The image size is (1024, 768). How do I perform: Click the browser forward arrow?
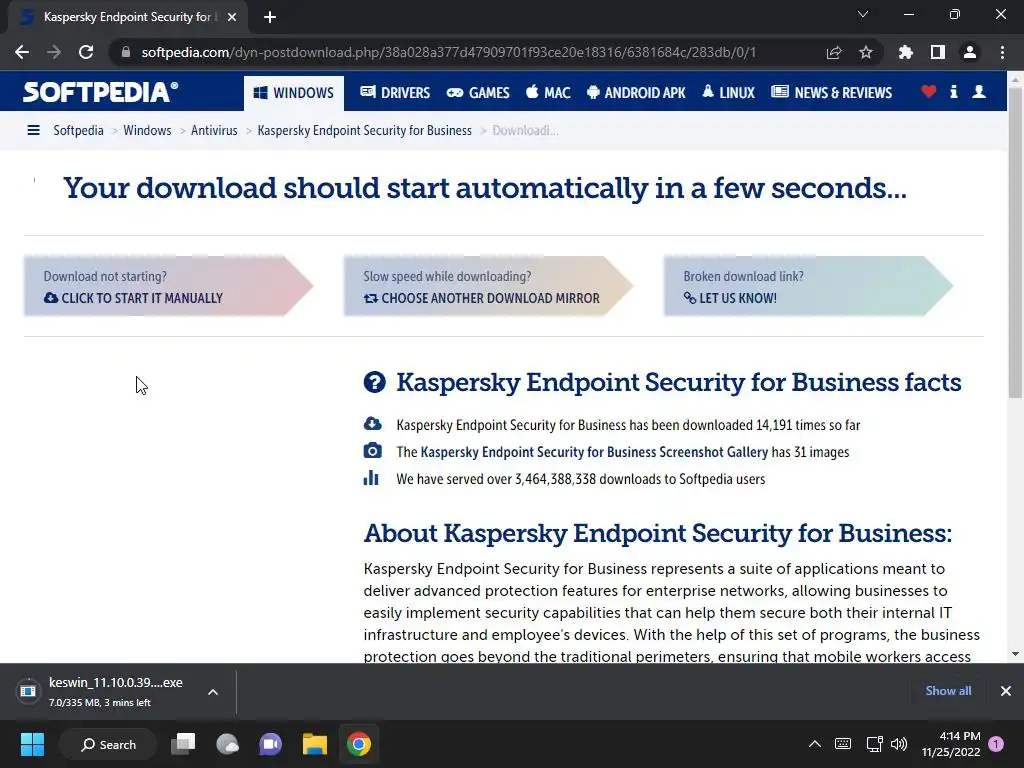(x=54, y=52)
